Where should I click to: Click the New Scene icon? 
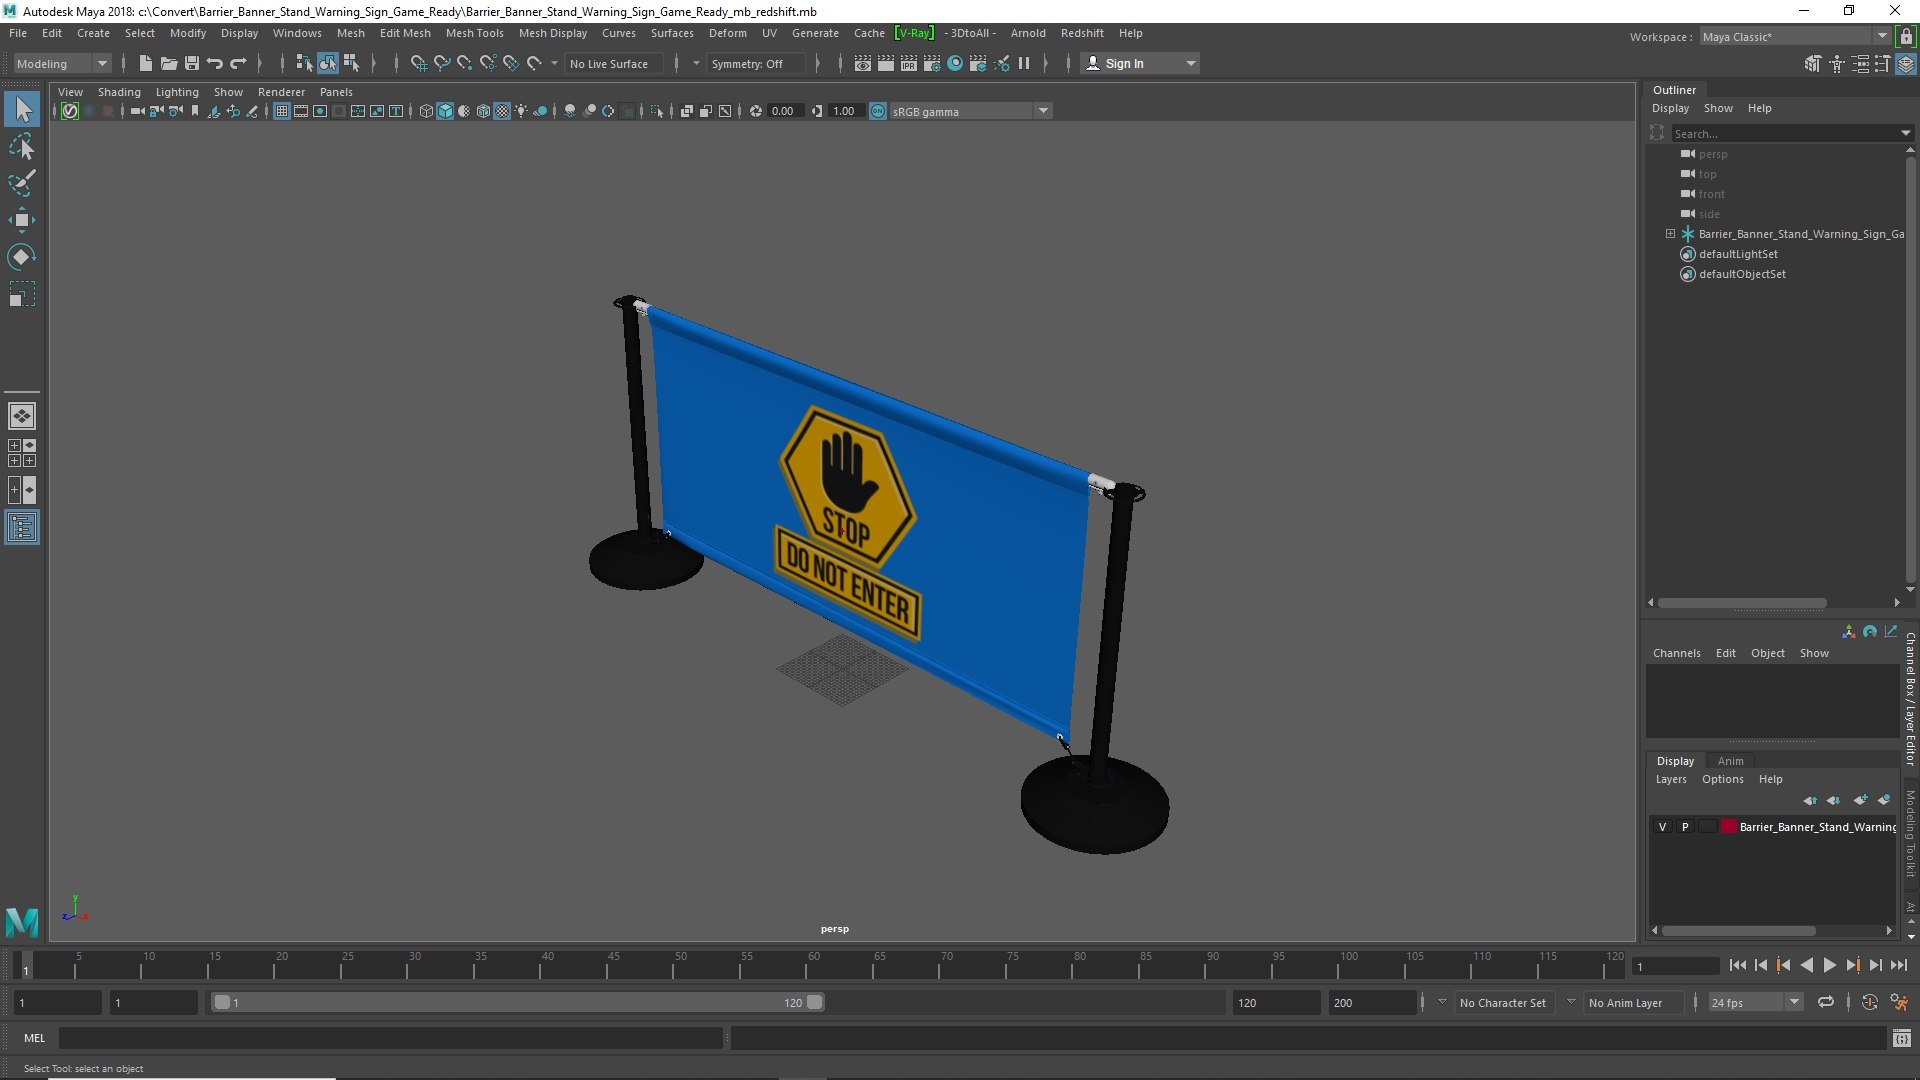pyautogui.click(x=145, y=63)
